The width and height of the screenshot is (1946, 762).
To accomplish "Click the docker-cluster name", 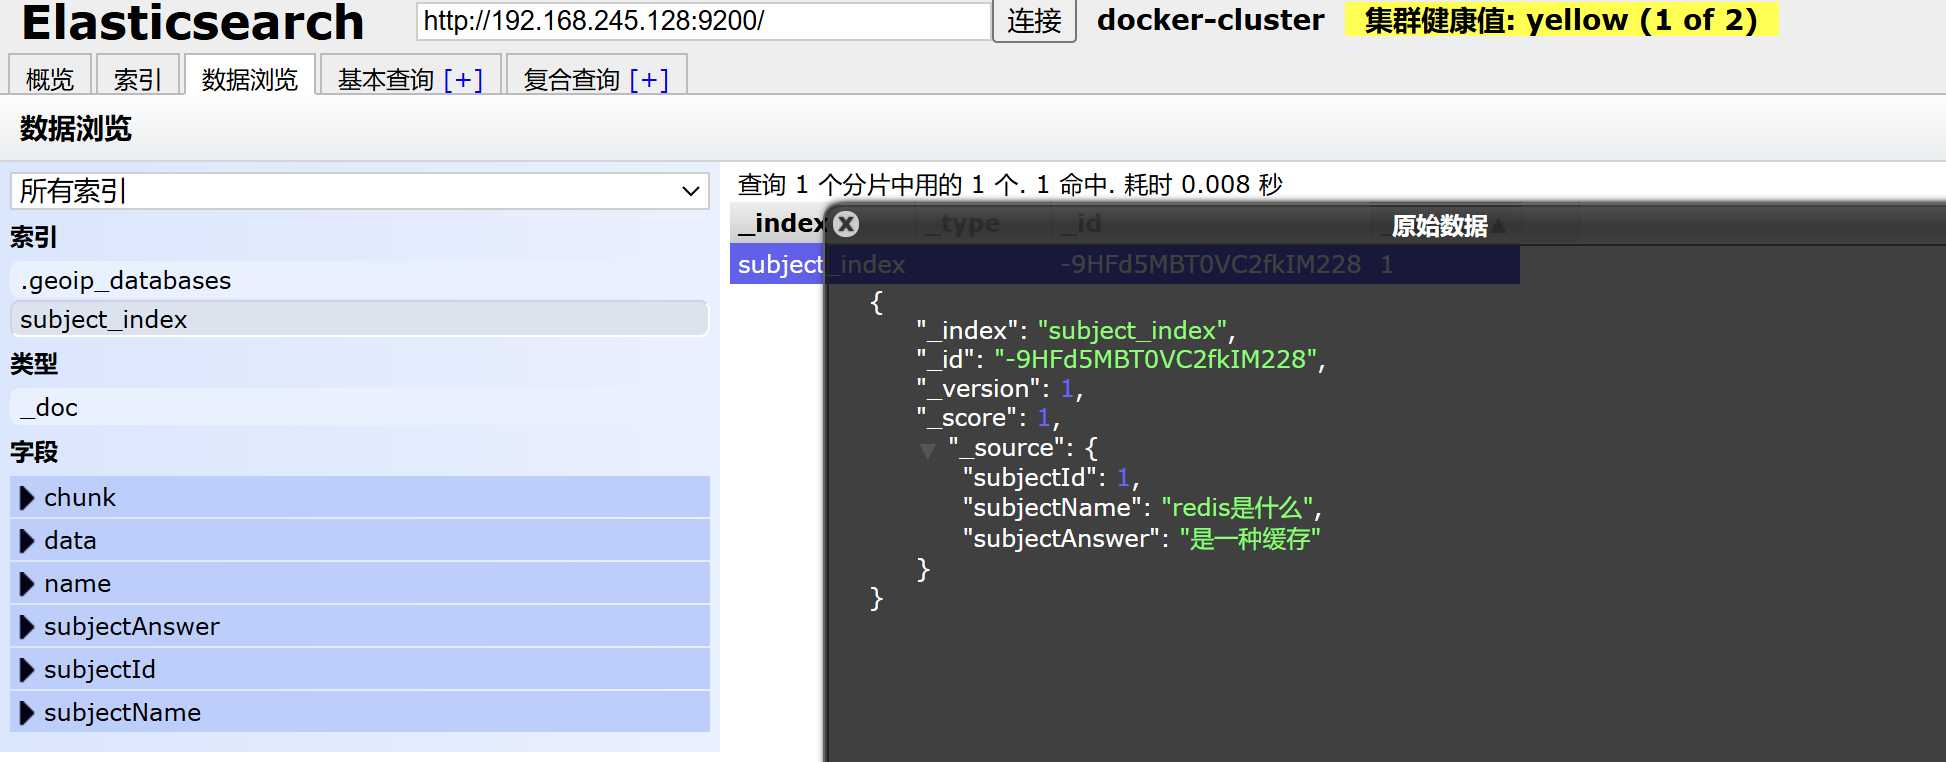I will 1210,20.
